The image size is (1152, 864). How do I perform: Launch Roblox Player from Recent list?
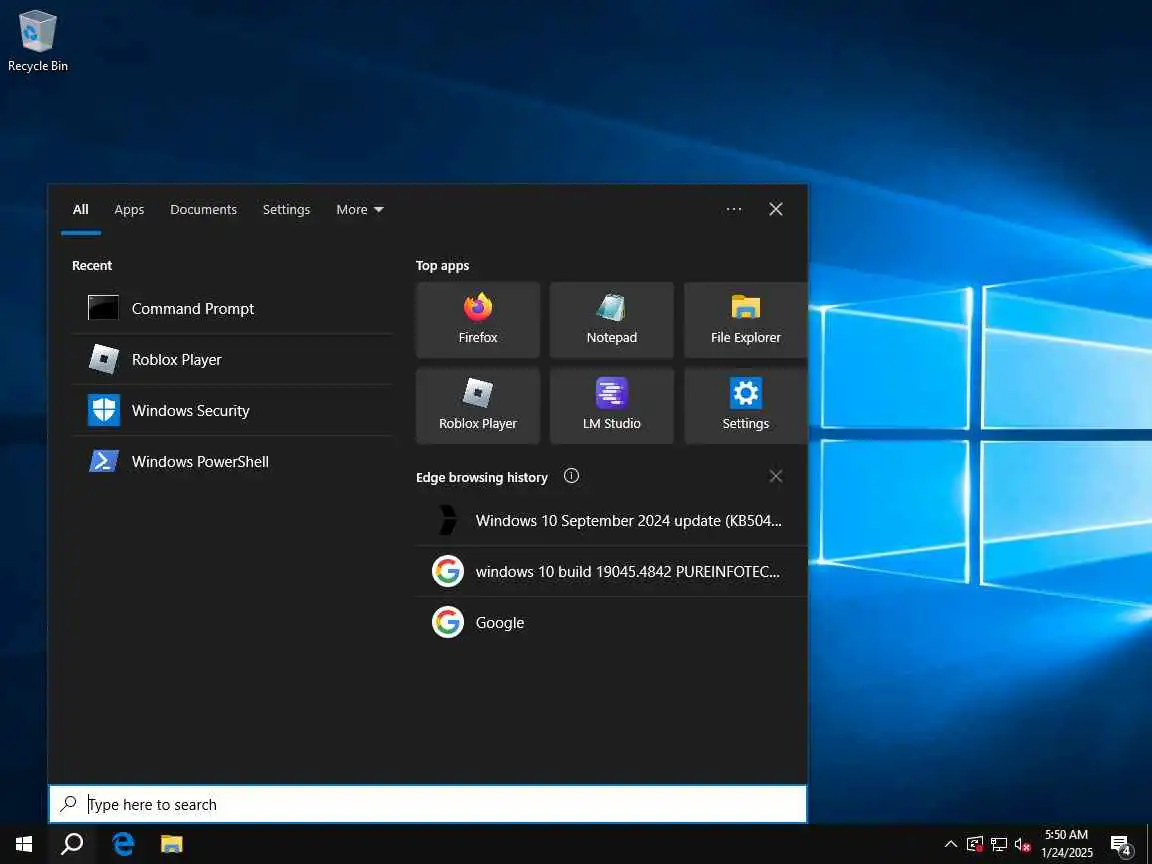click(232, 359)
